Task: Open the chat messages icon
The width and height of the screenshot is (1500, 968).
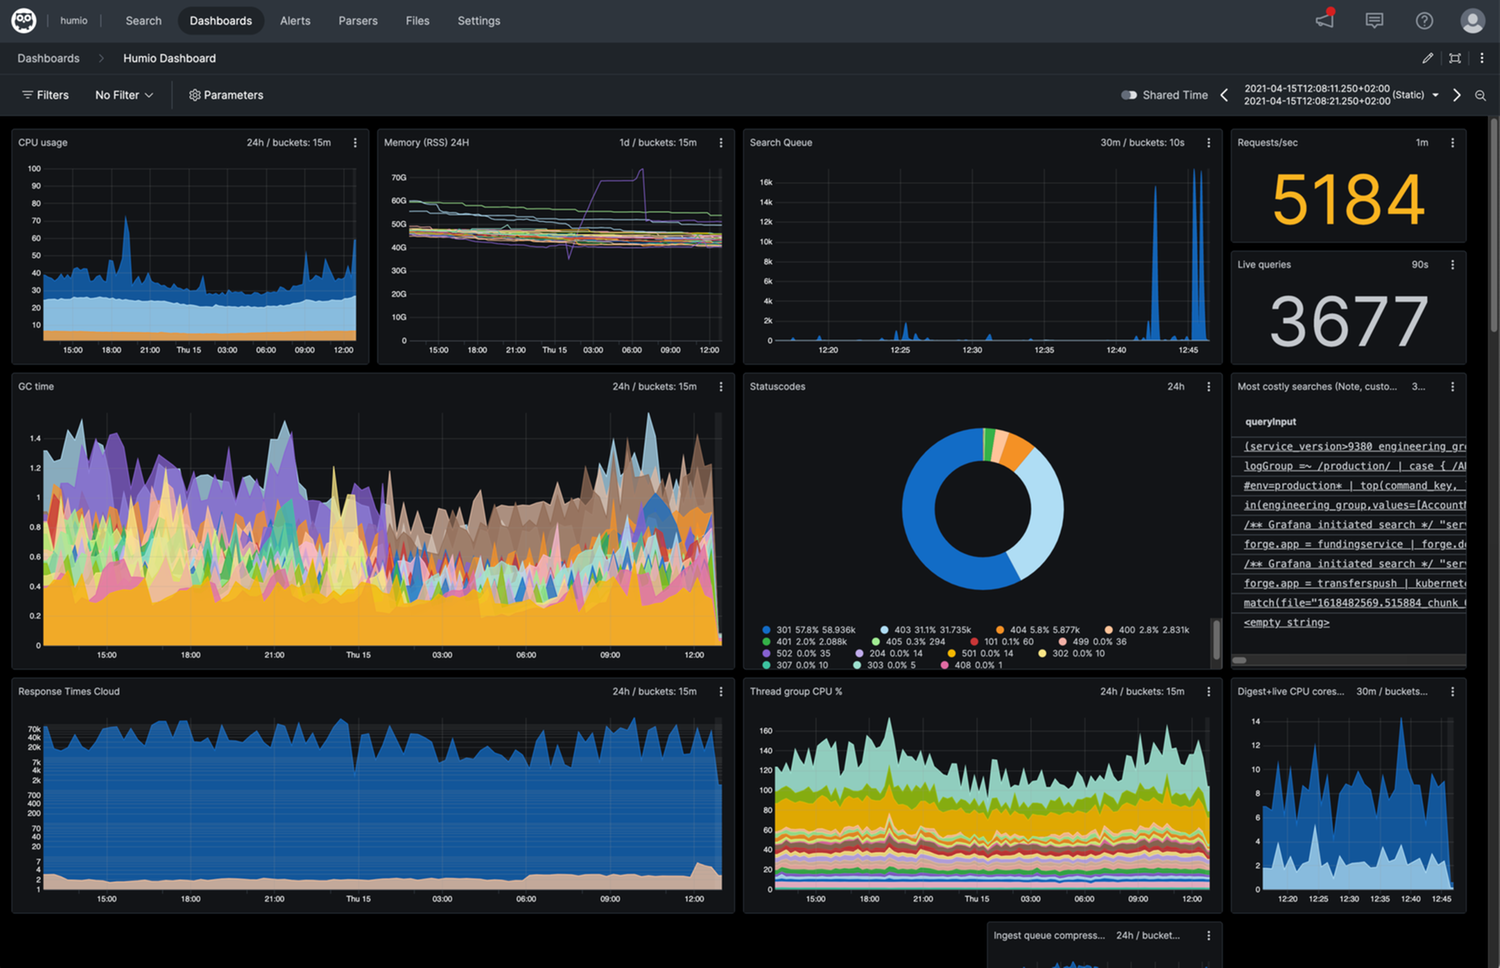Action: pos(1374,20)
